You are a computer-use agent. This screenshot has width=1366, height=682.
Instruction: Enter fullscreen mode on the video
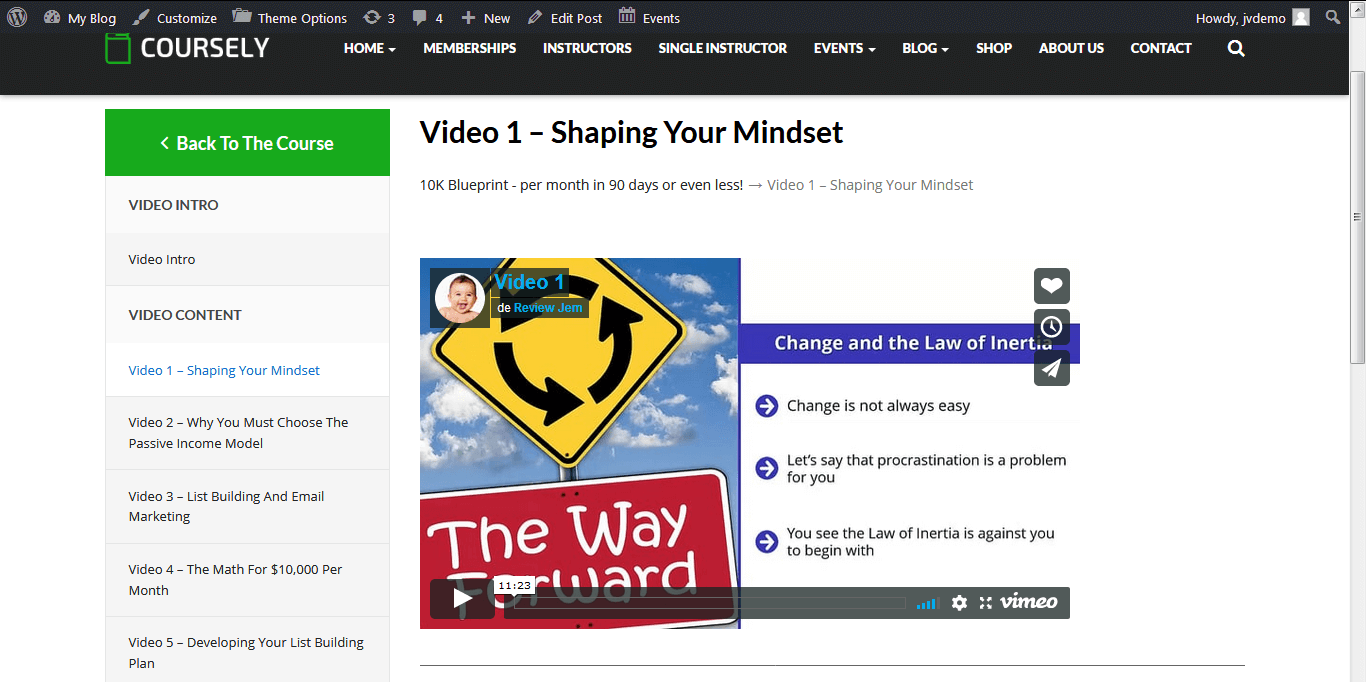coord(985,603)
